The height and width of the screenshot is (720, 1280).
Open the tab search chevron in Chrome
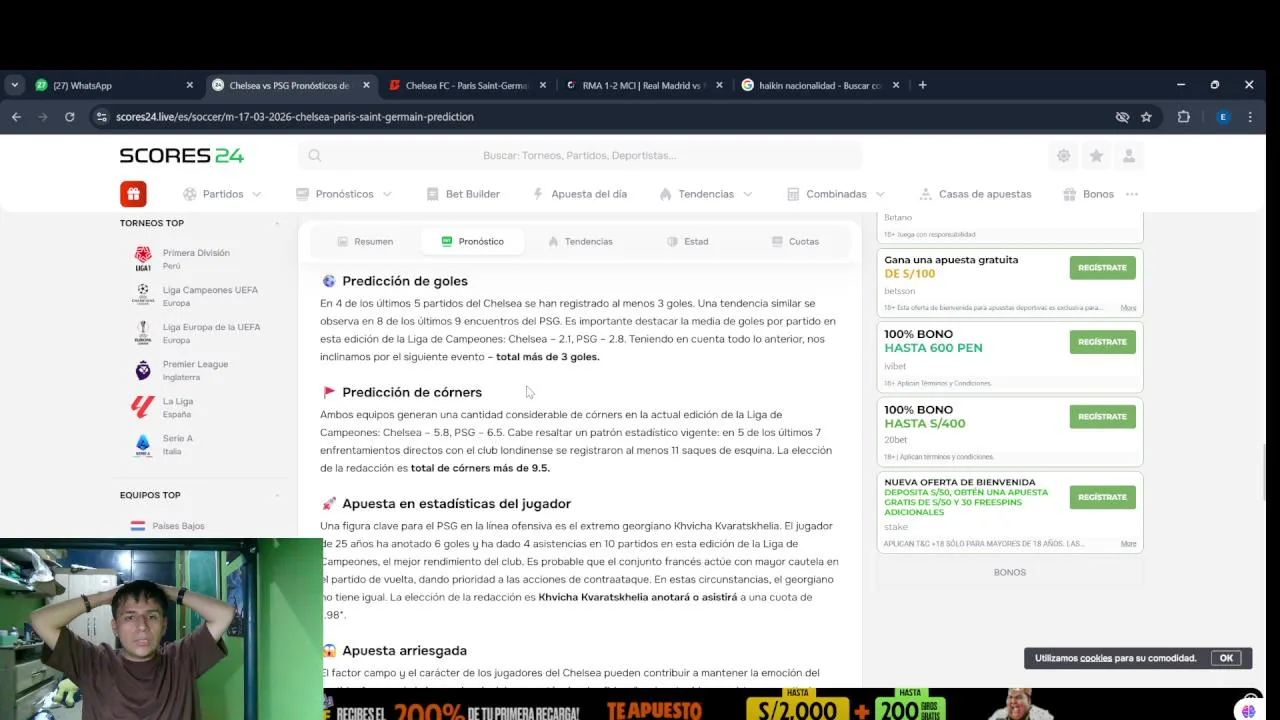[14, 85]
